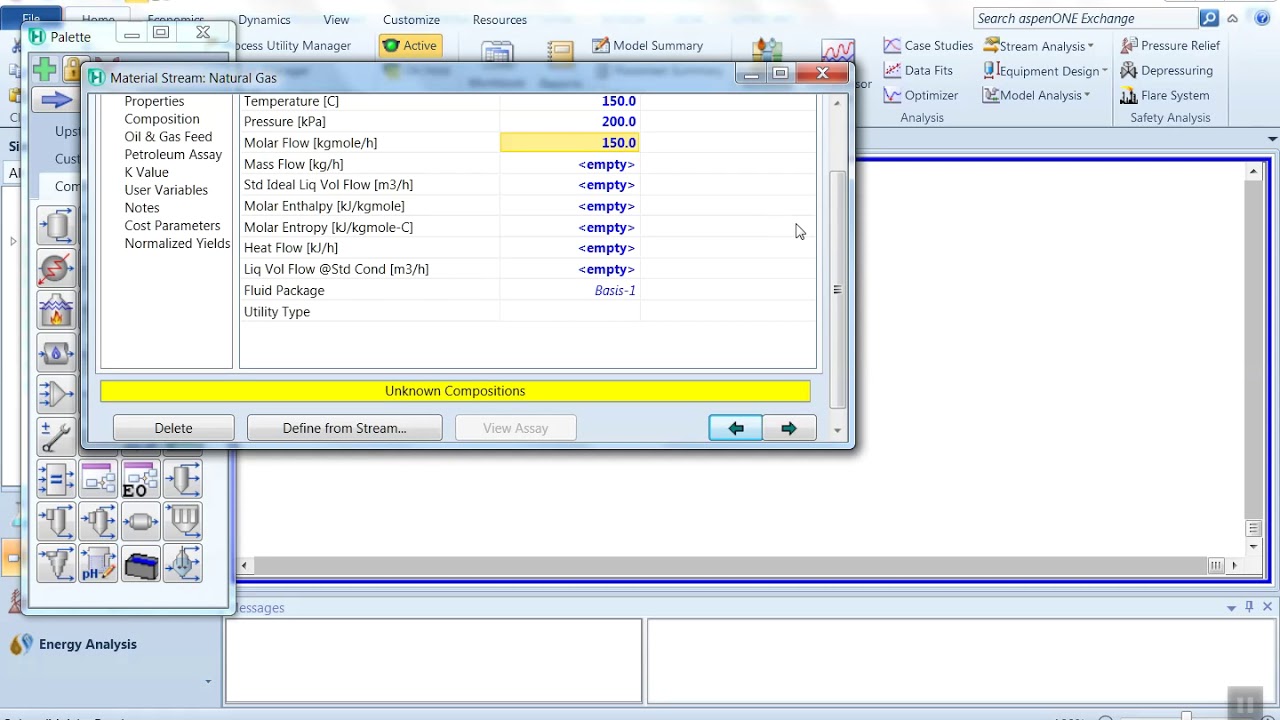
Task: Pick the adjust wrench icon in Palette
Action: coord(56,436)
